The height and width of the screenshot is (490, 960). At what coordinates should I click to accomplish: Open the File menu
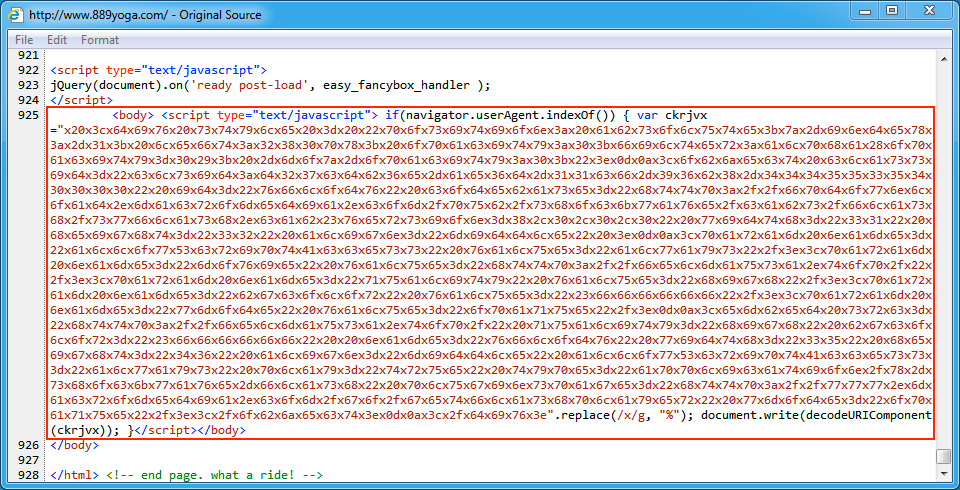click(24, 40)
